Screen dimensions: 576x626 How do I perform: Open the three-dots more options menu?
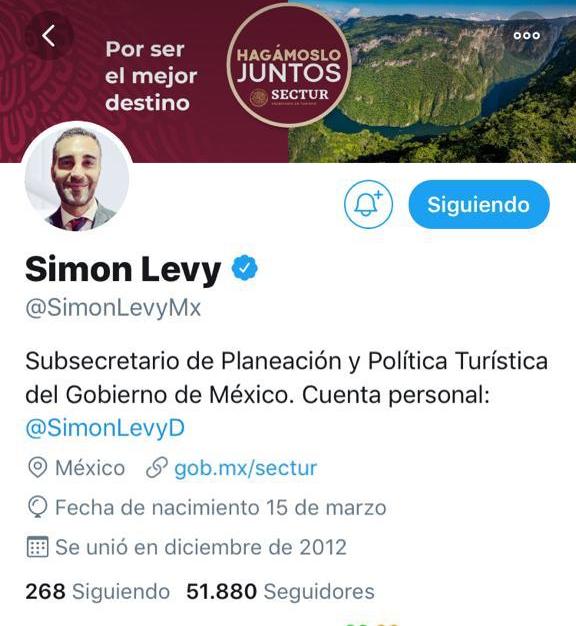coord(527,36)
